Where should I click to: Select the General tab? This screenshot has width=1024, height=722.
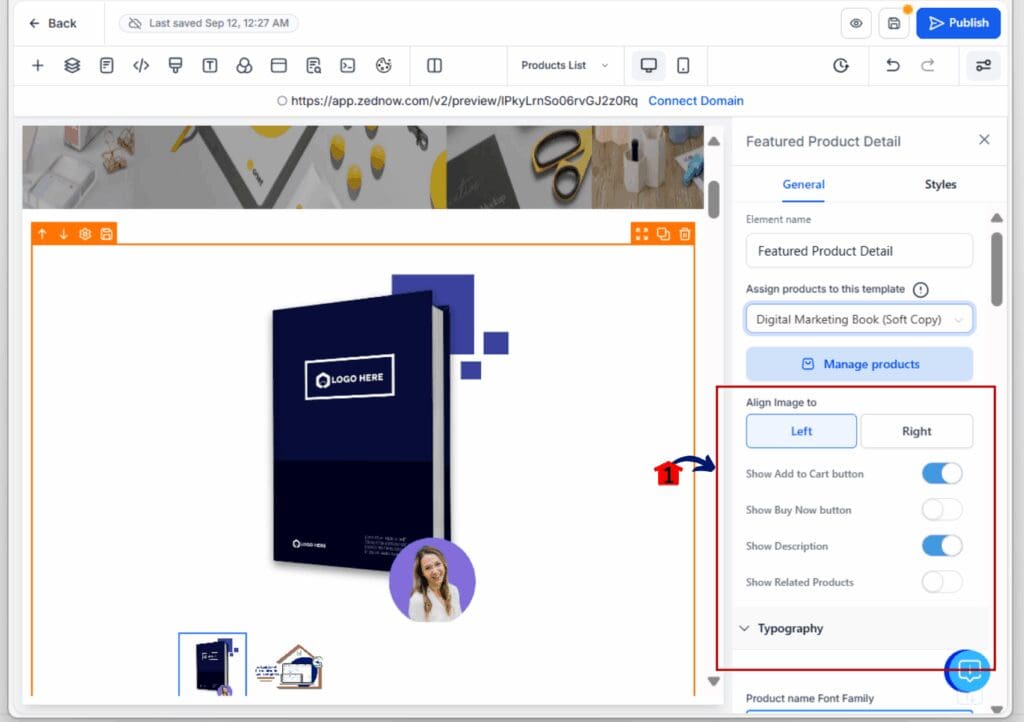click(803, 185)
